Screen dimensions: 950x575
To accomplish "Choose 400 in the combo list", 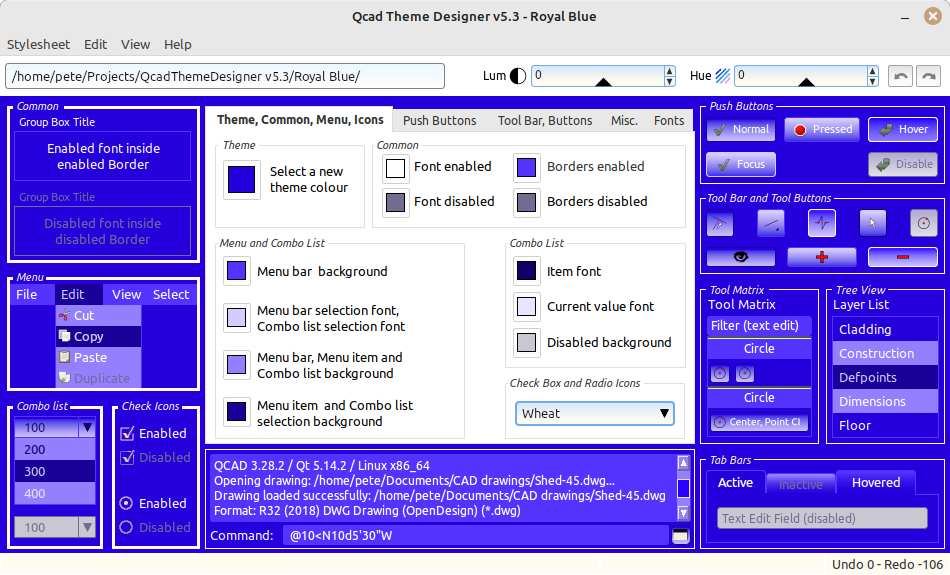I will [55, 493].
